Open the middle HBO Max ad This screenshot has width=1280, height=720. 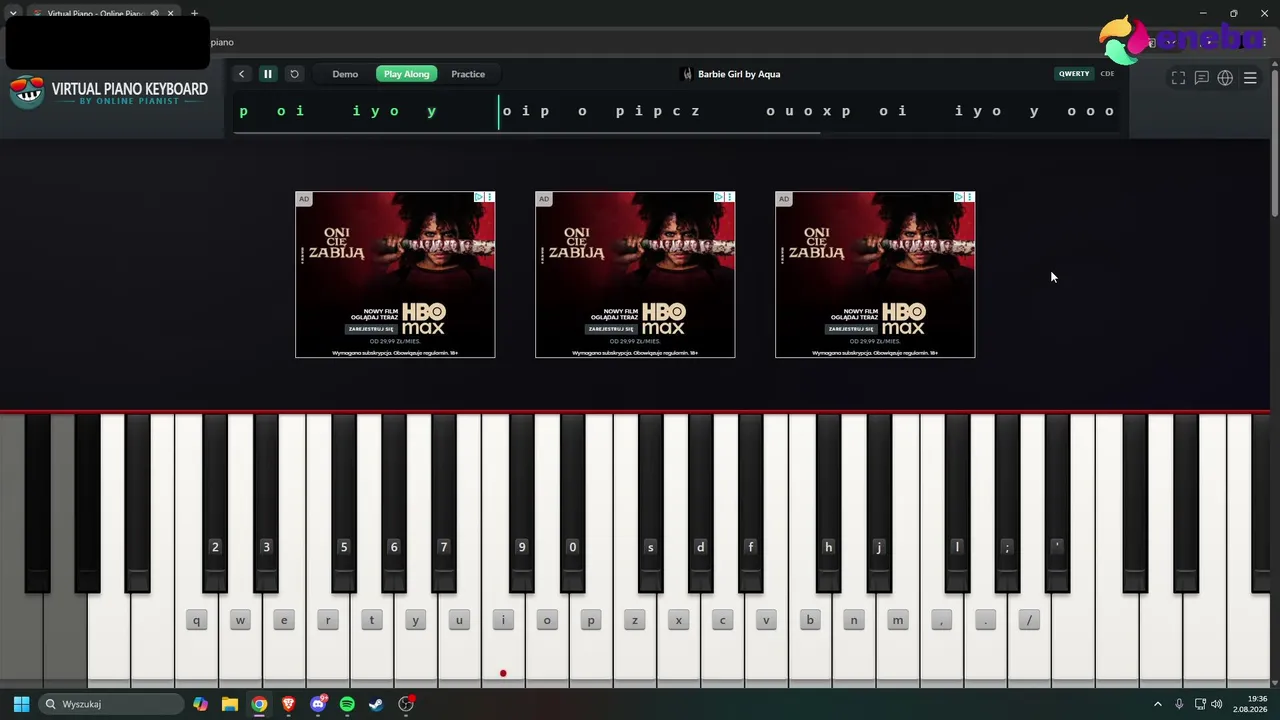(x=635, y=274)
